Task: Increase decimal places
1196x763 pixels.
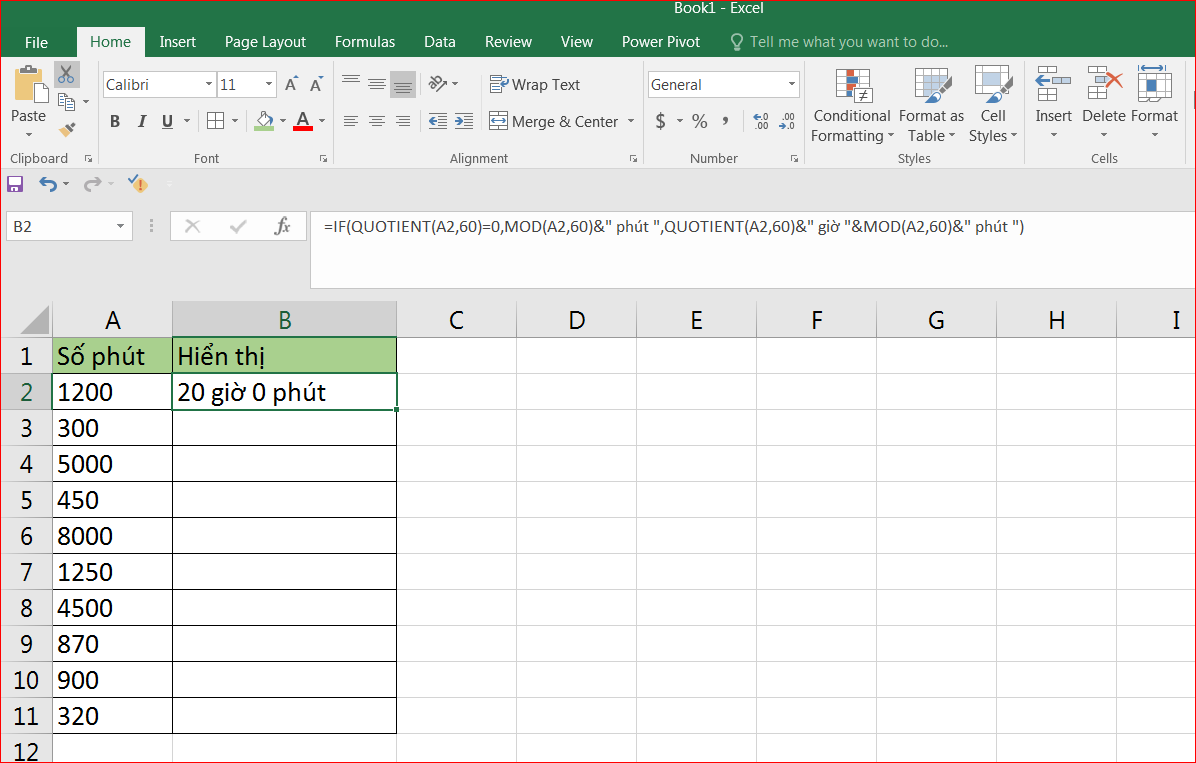Action: pos(760,121)
